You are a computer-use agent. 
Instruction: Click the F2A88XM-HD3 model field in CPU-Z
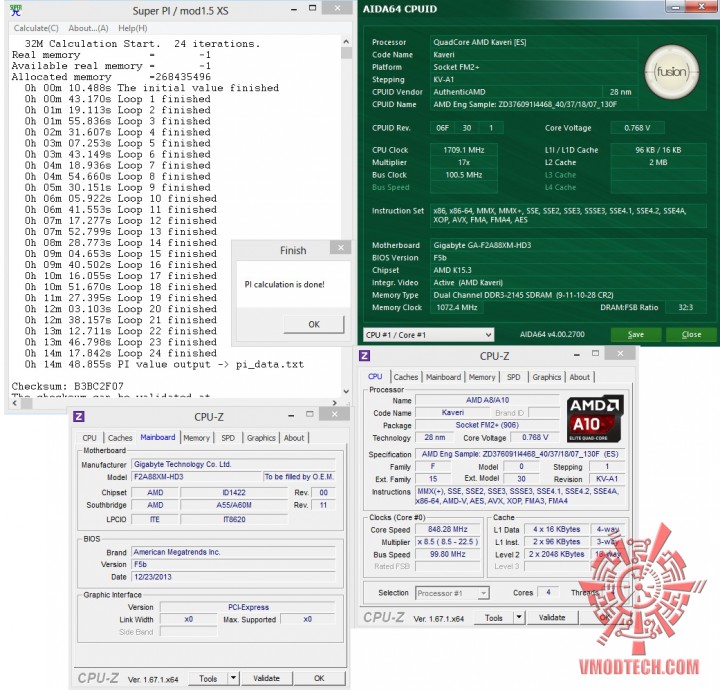[x=196, y=477]
